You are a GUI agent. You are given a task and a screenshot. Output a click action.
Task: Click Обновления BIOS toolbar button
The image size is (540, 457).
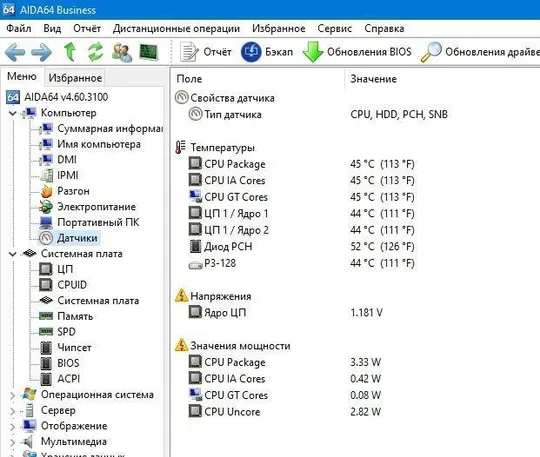[x=357, y=52]
